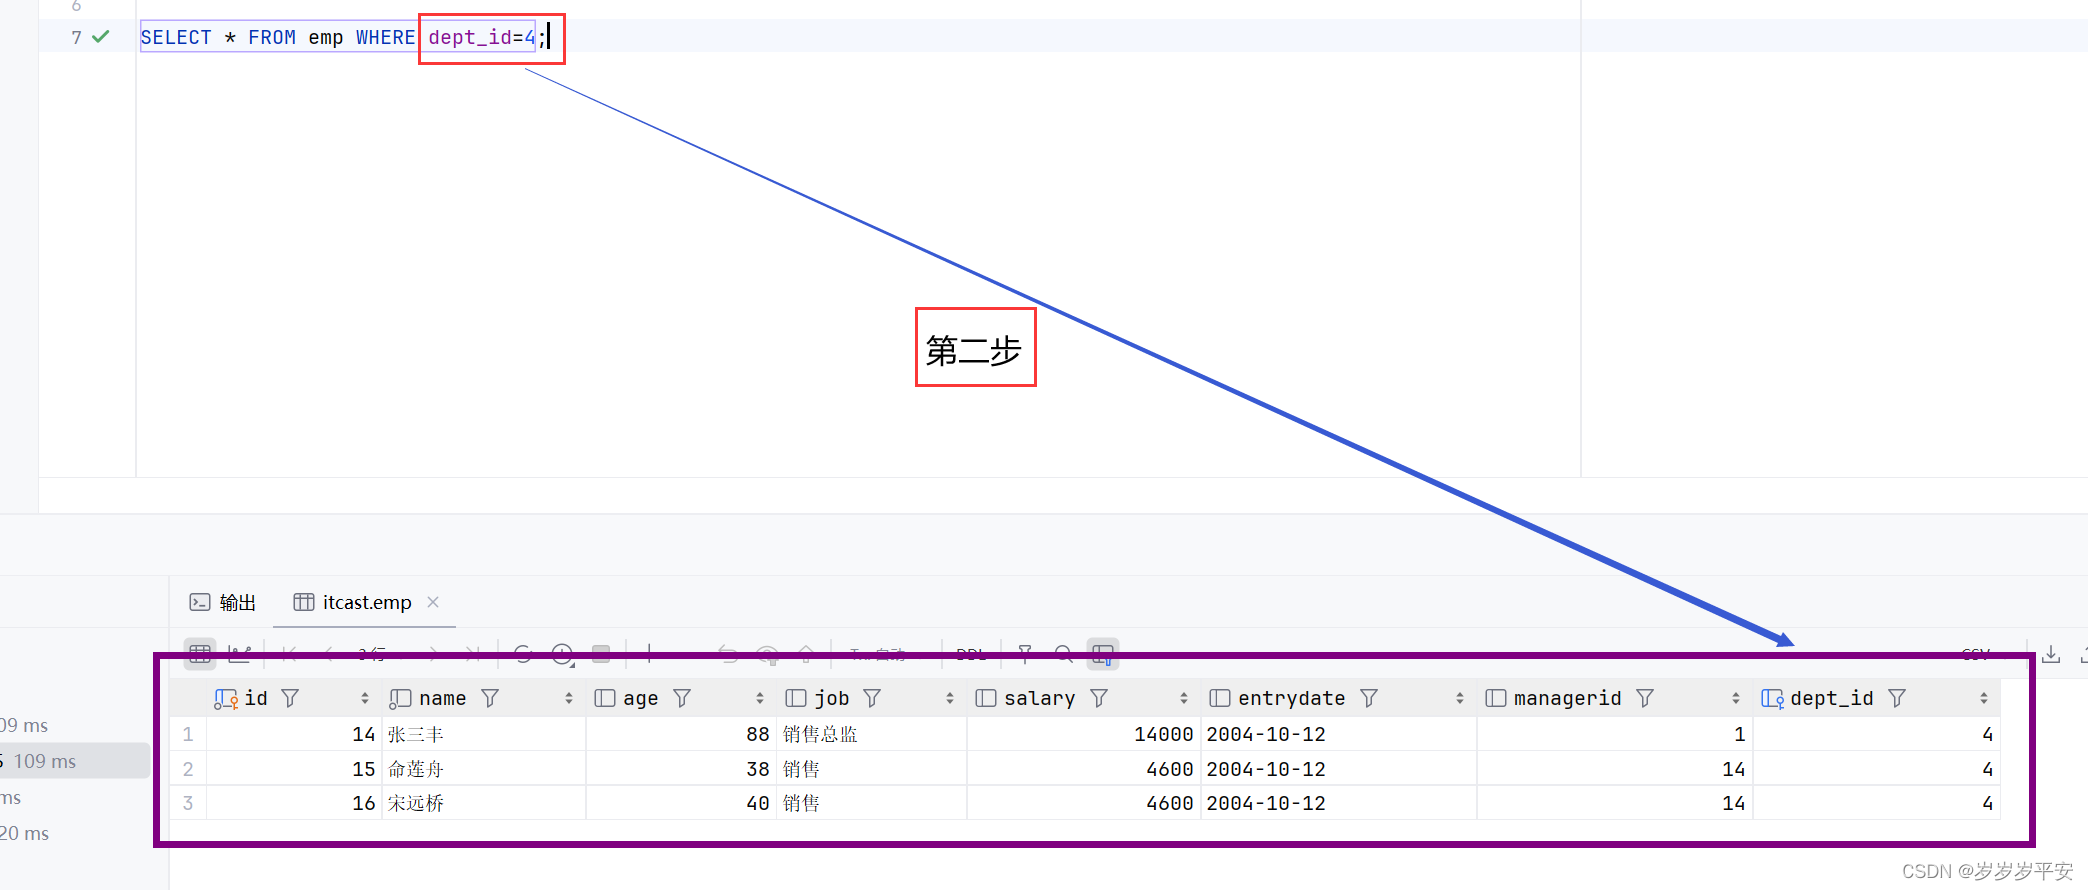Select result row number 1
2088x890 pixels.
(188, 734)
